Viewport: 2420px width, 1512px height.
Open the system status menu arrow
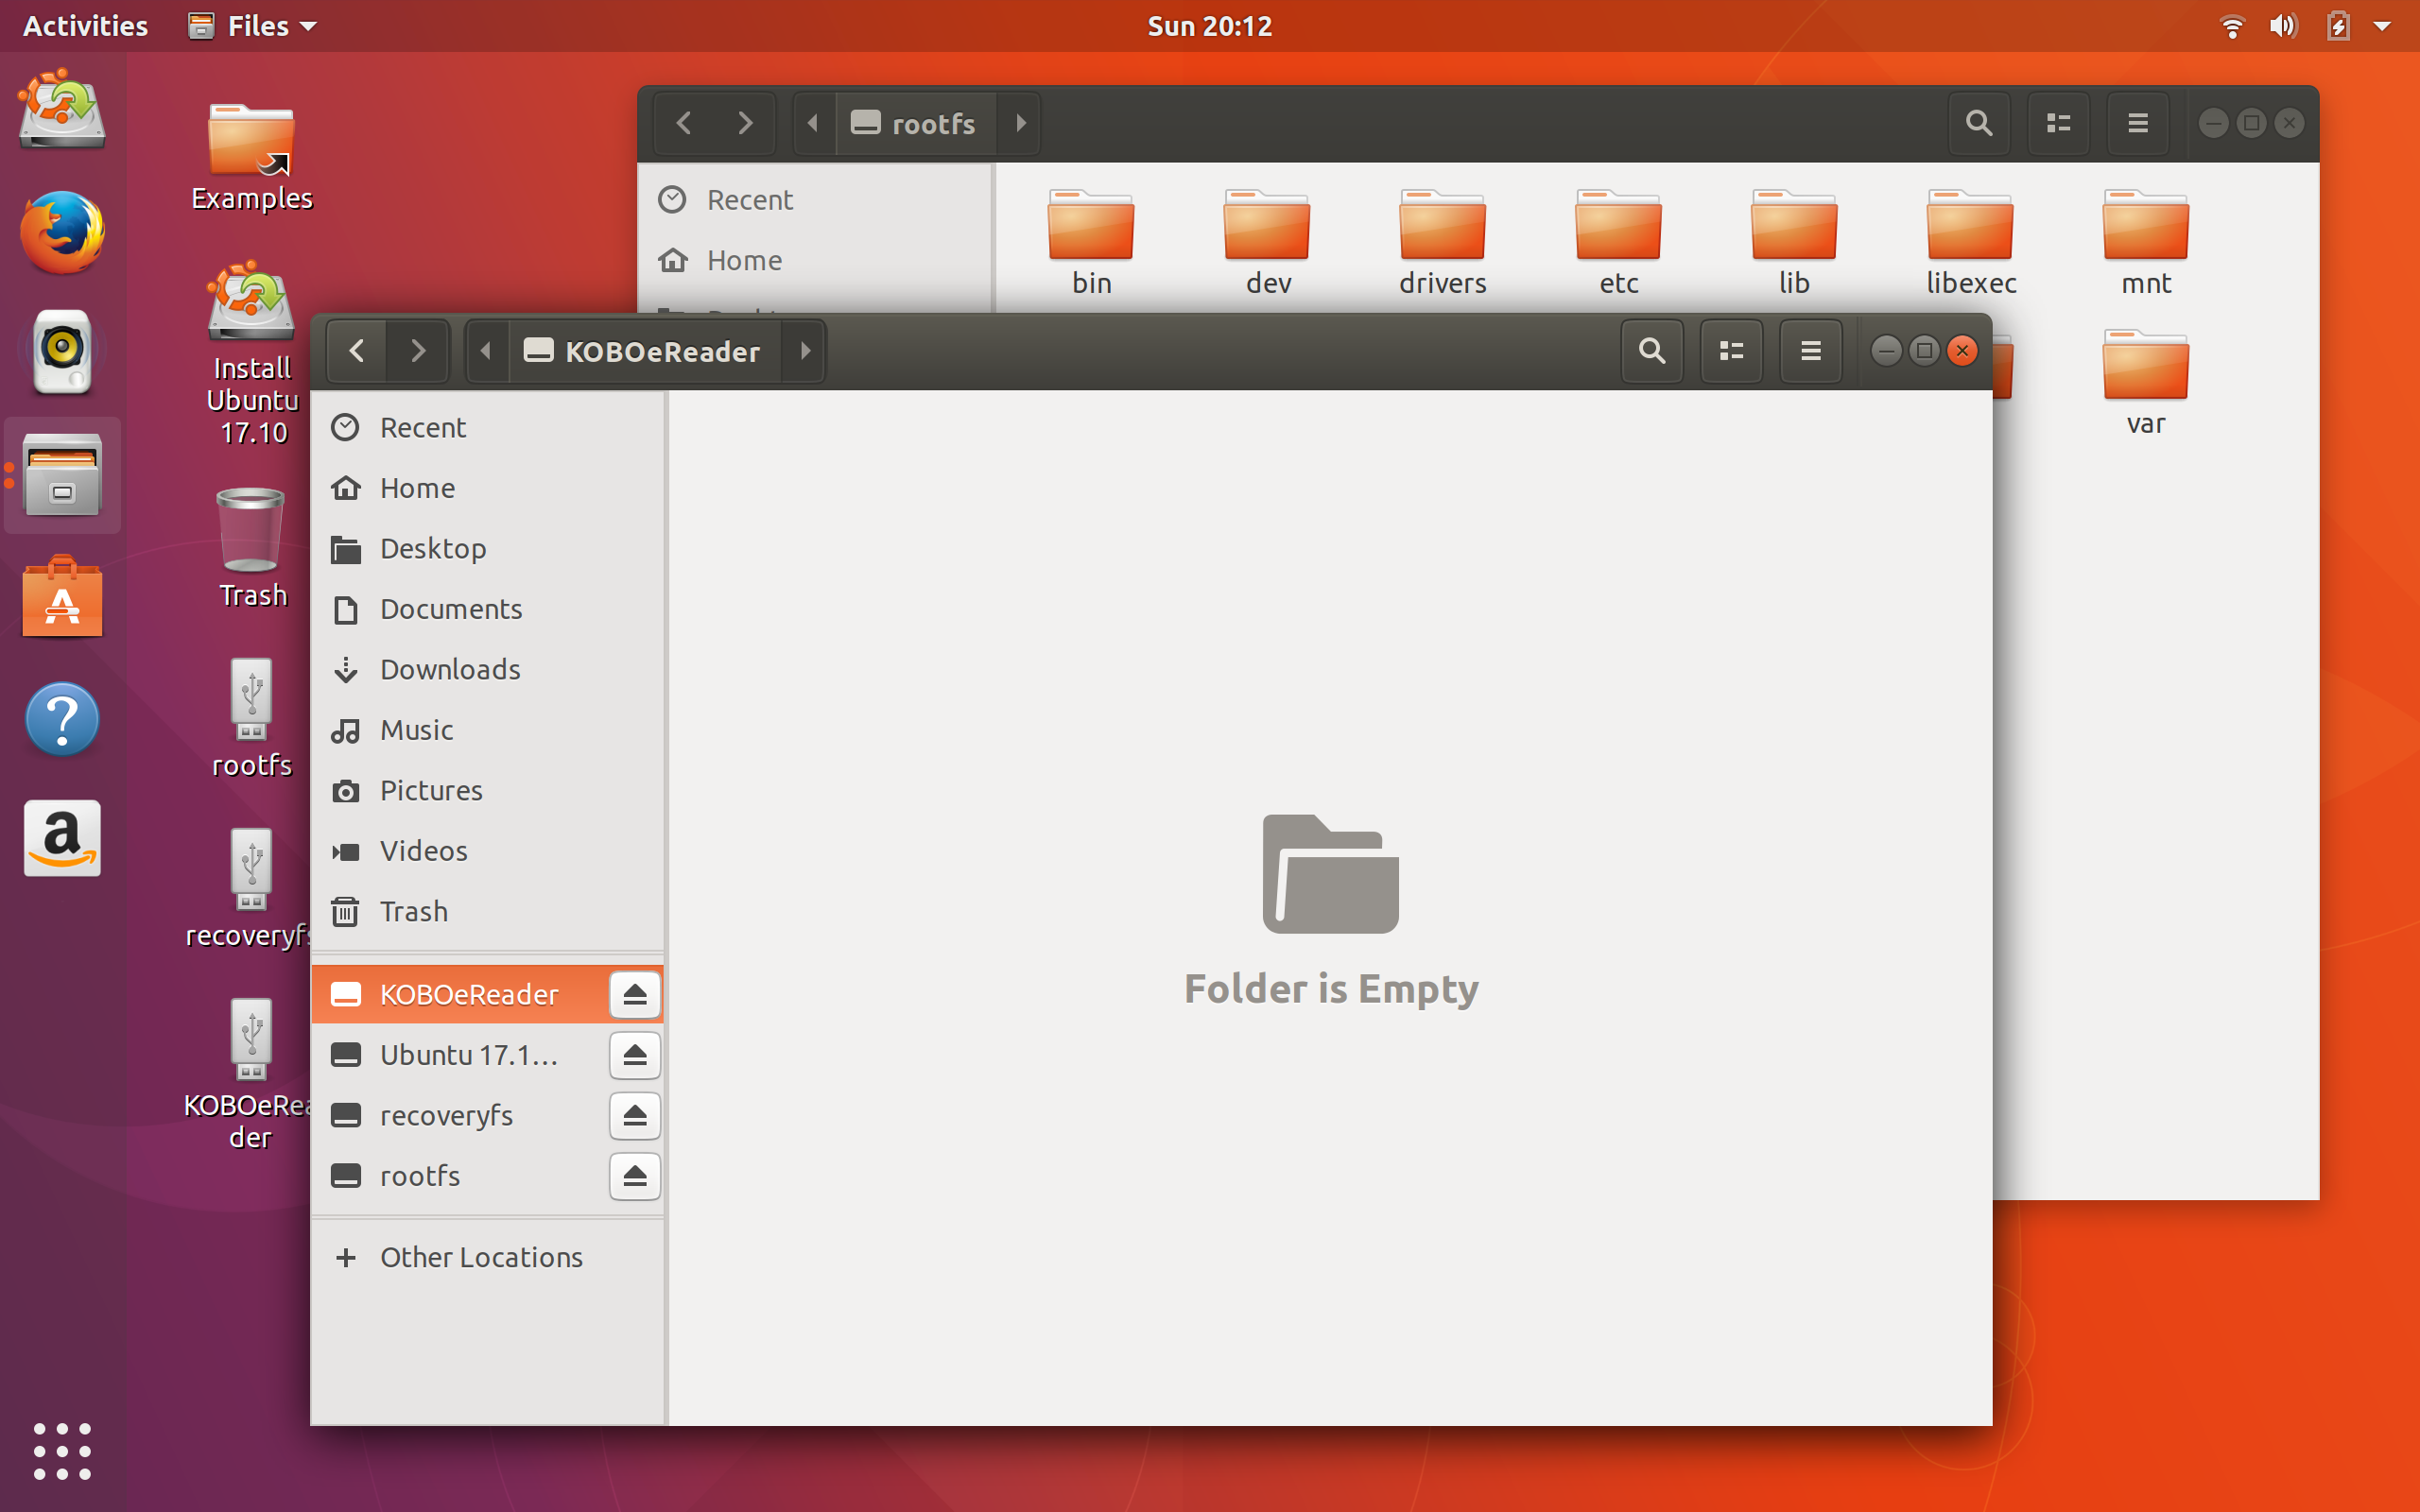coord(2382,26)
